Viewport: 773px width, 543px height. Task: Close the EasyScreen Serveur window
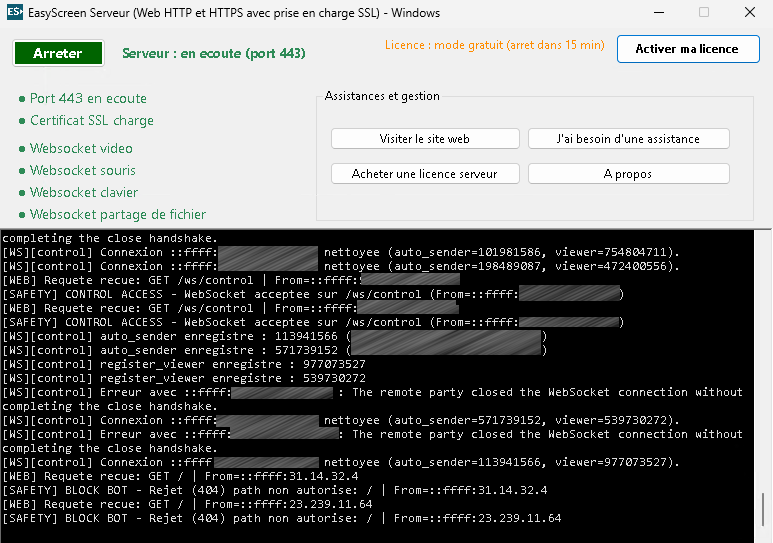pyautogui.click(x=750, y=12)
